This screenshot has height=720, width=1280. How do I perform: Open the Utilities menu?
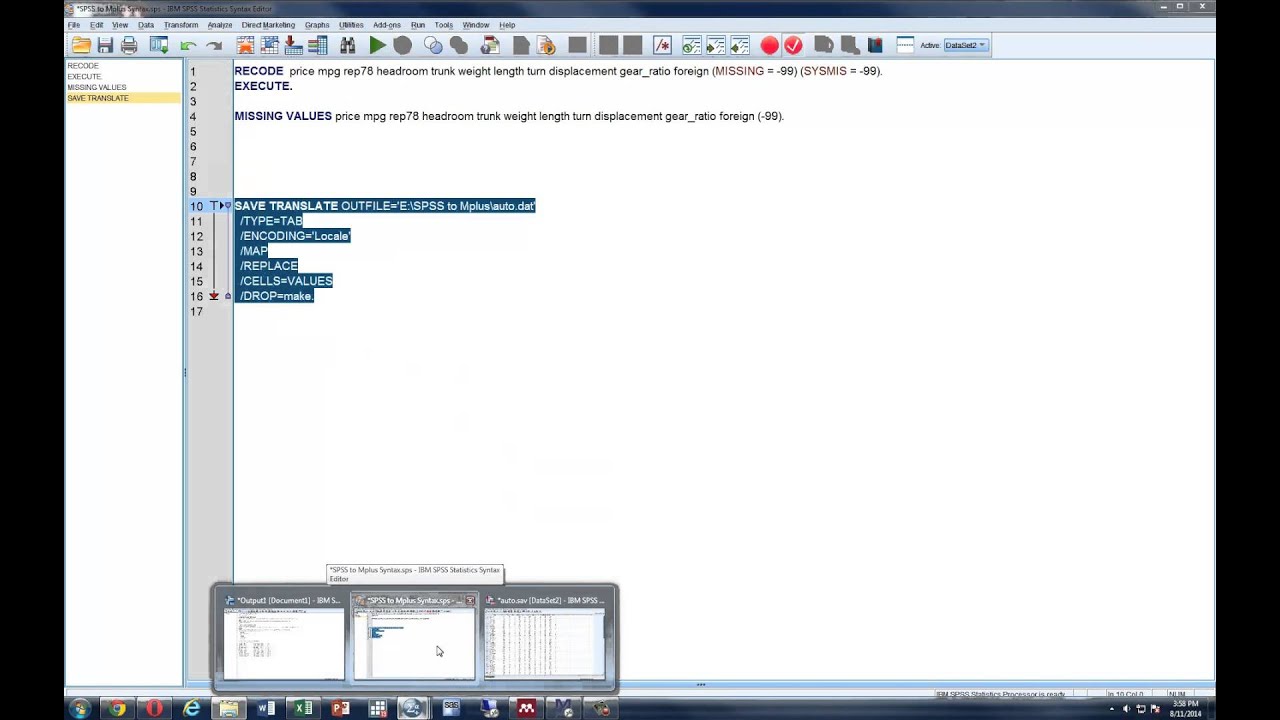coord(351,25)
